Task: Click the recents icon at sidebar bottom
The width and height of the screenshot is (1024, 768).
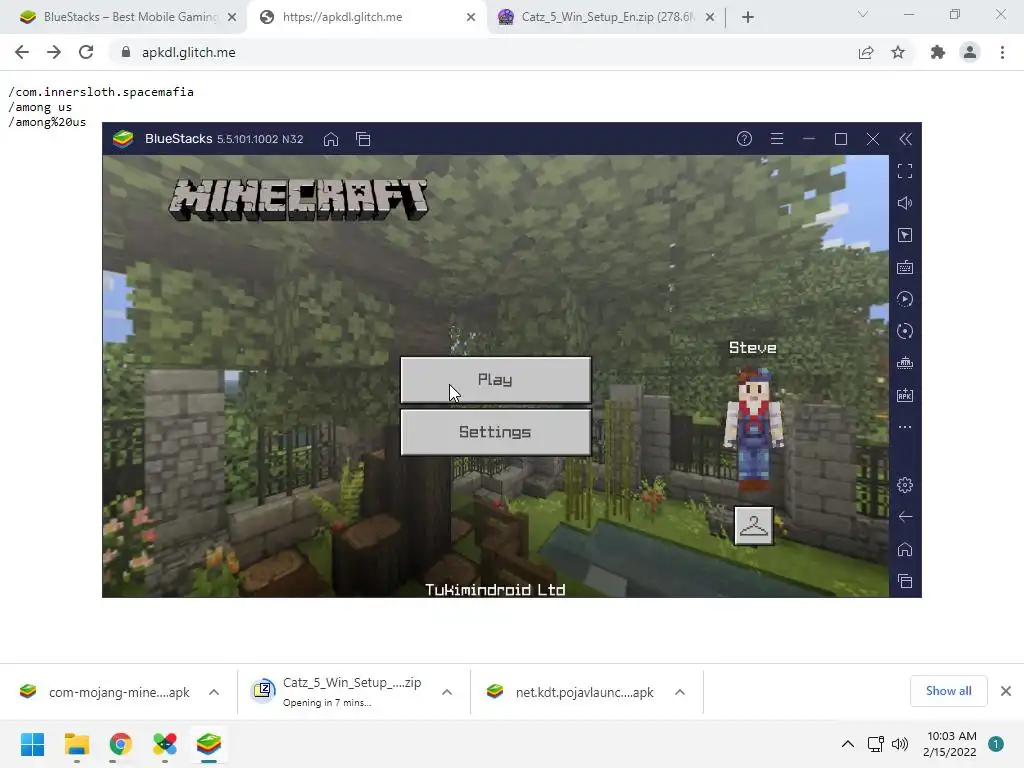Action: (x=905, y=581)
